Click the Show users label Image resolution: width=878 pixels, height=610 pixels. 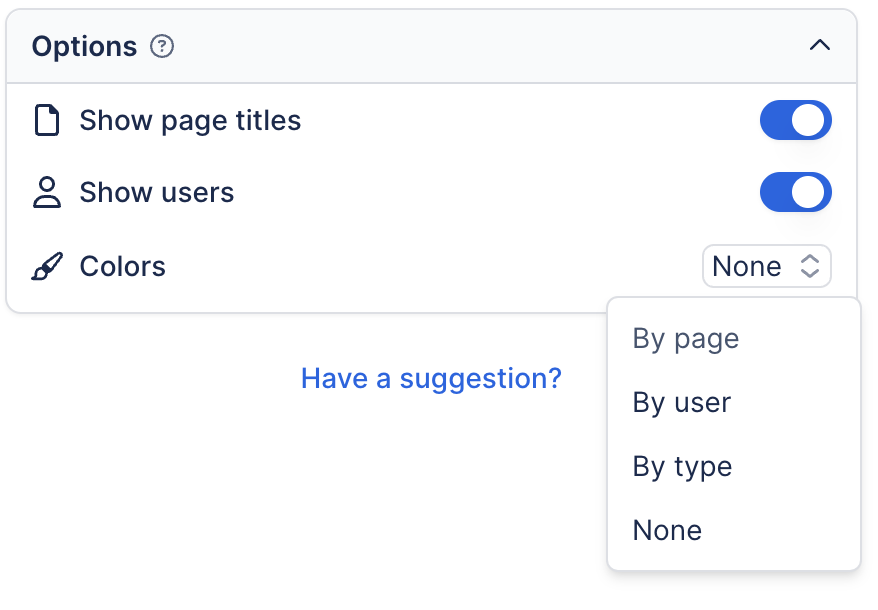pos(157,193)
